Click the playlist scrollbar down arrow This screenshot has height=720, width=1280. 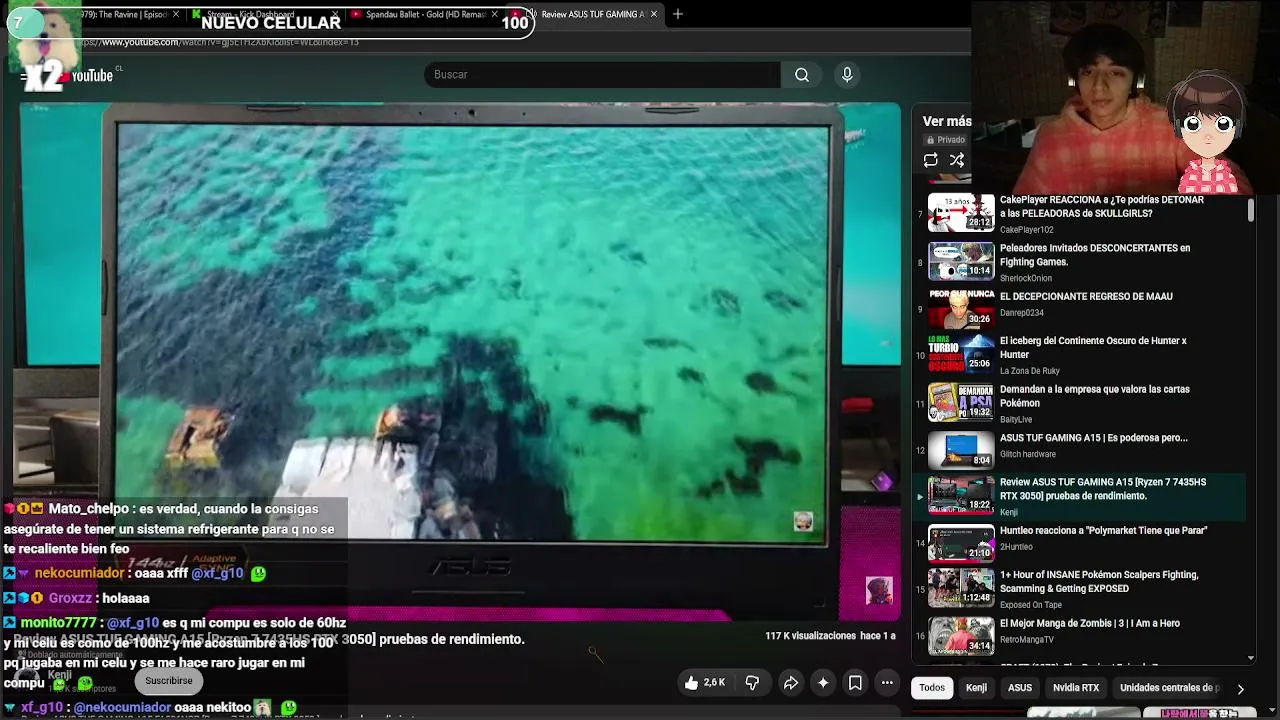pyautogui.click(x=1251, y=657)
